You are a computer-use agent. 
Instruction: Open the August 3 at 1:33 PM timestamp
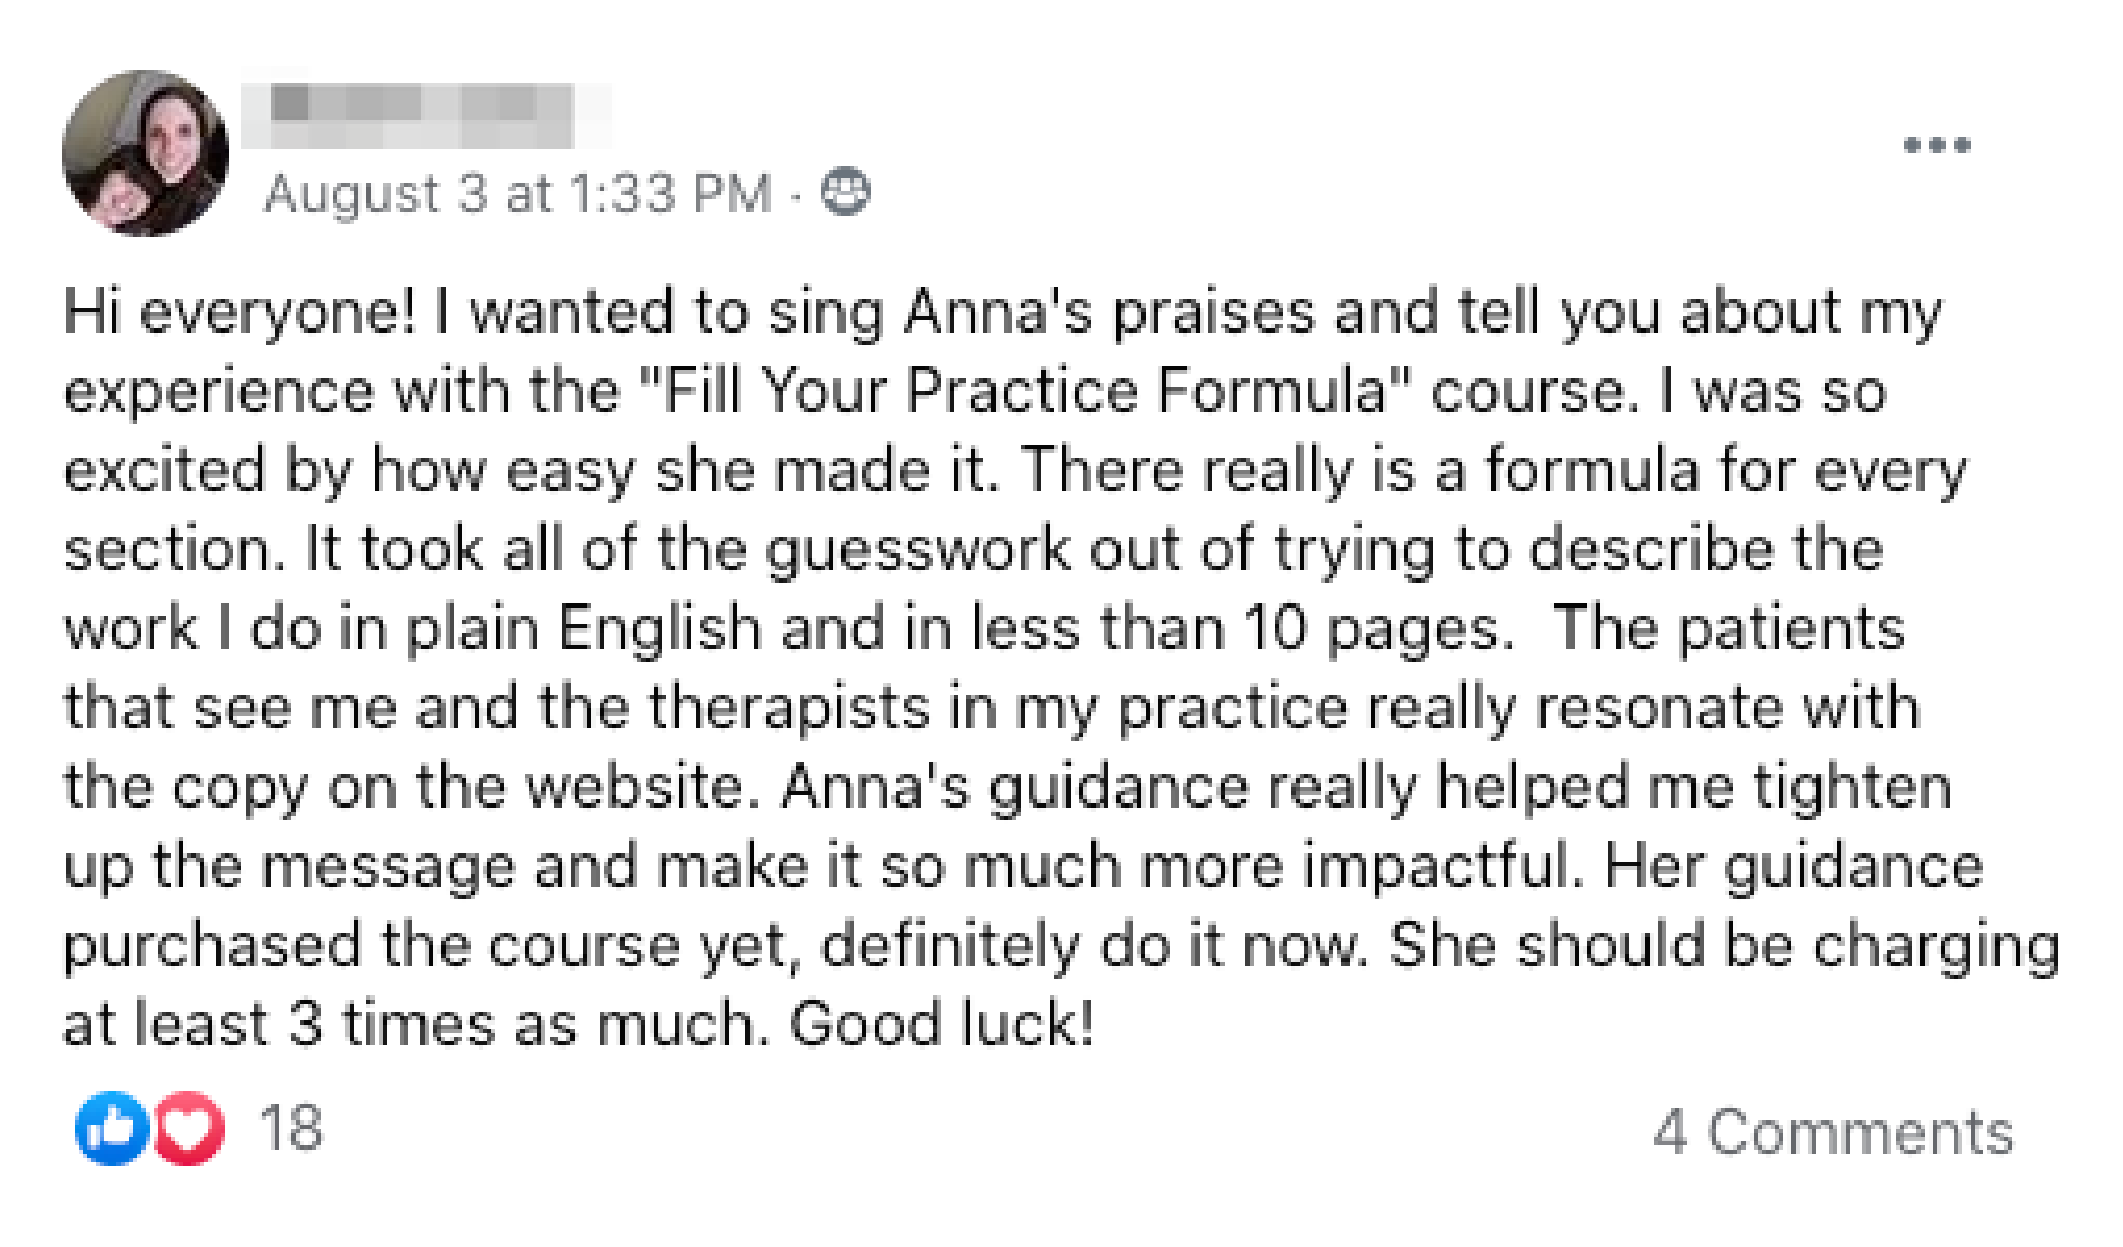click(517, 193)
